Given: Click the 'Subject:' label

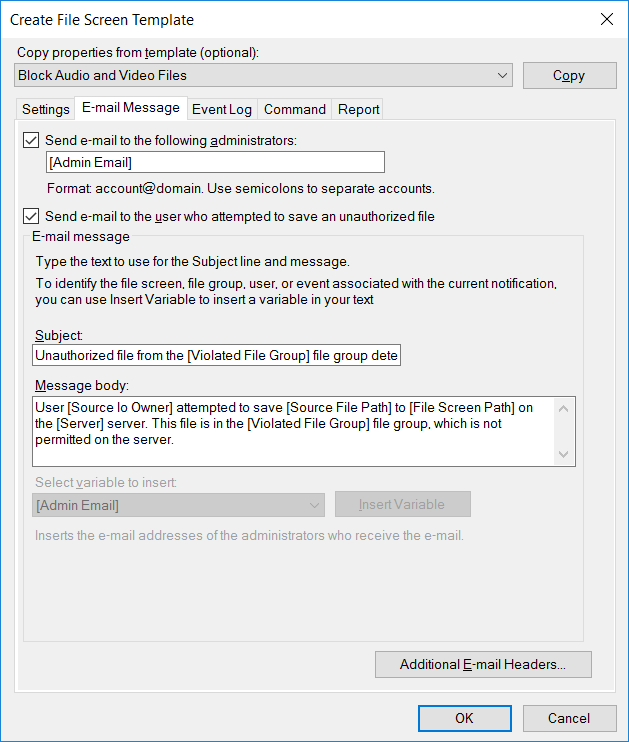Looking at the screenshot, I should [59, 336].
